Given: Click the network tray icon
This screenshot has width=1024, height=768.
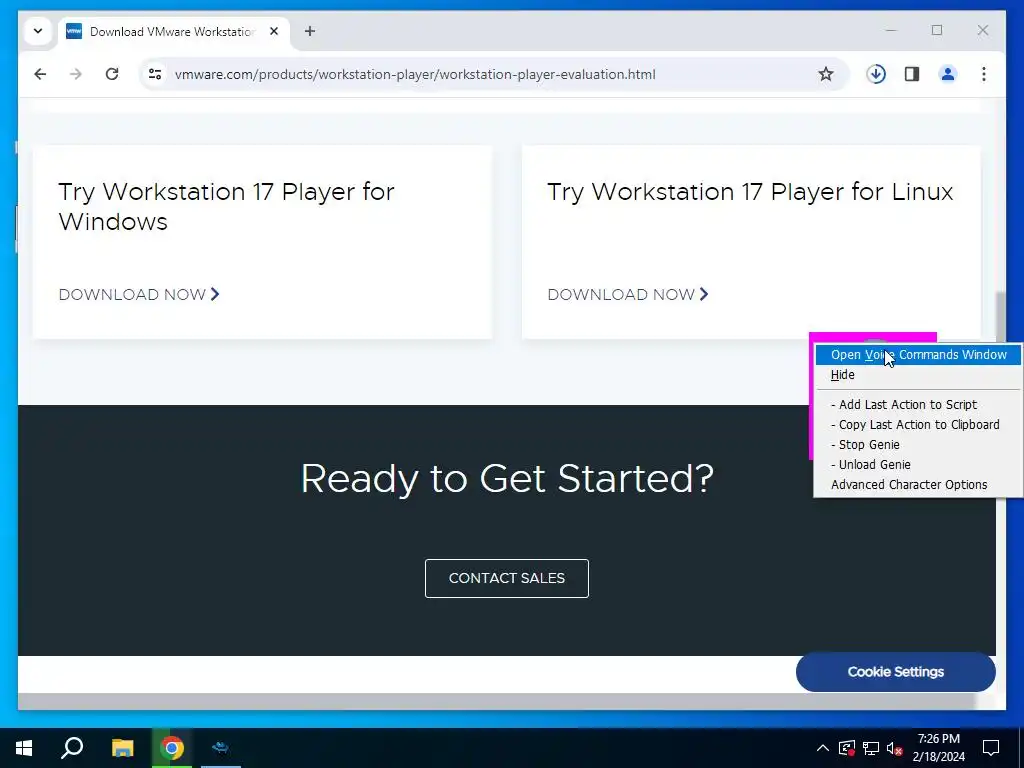Looking at the screenshot, I should [871, 748].
